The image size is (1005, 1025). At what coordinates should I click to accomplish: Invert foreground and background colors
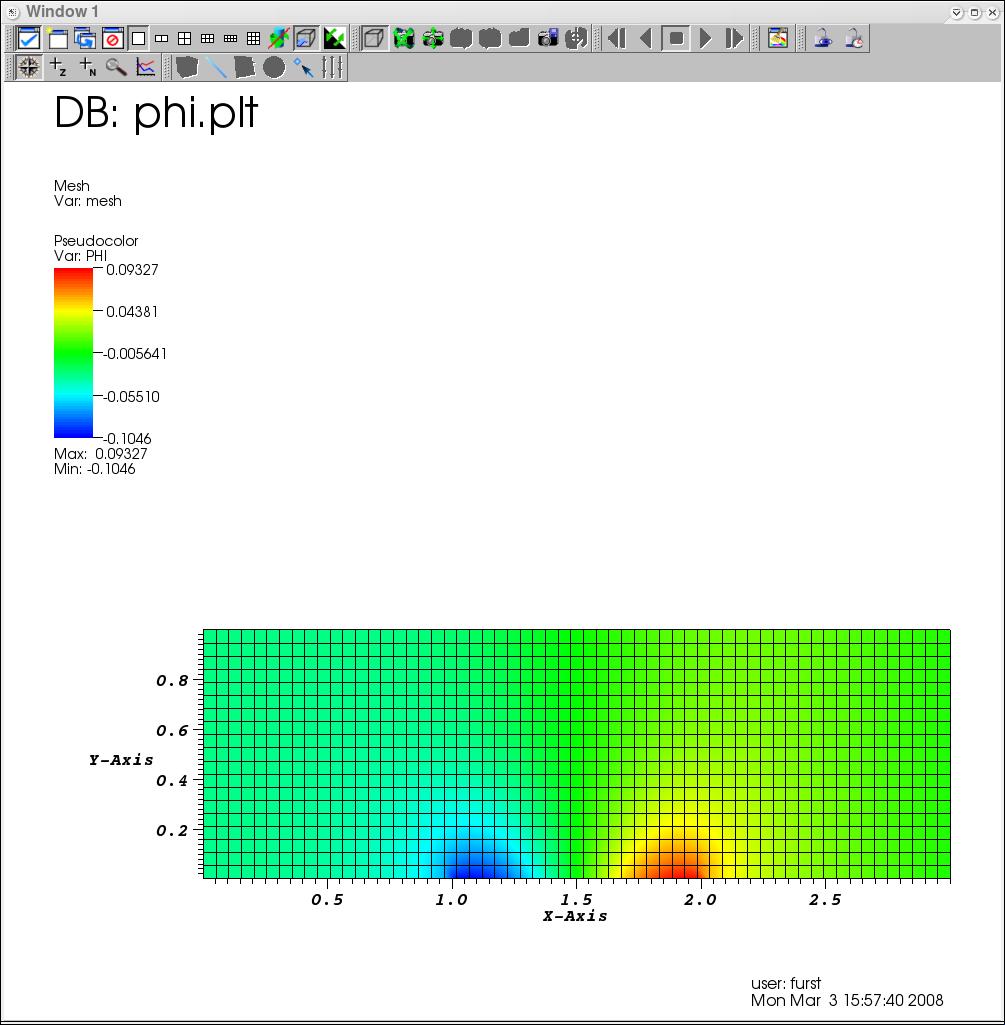click(335, 39)
